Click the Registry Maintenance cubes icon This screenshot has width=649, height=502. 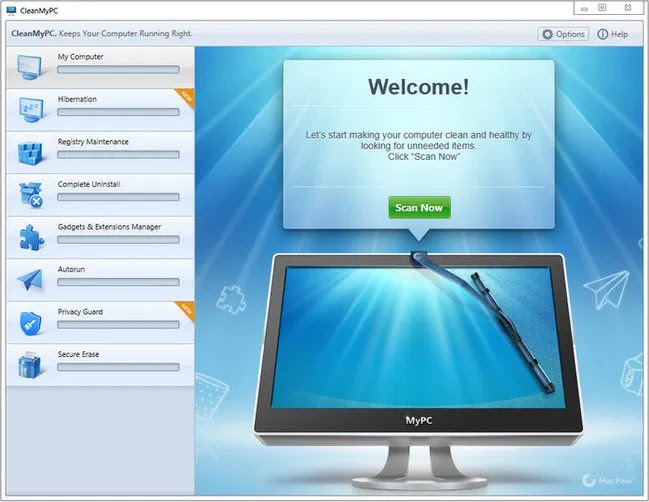[x=31, y=153]
